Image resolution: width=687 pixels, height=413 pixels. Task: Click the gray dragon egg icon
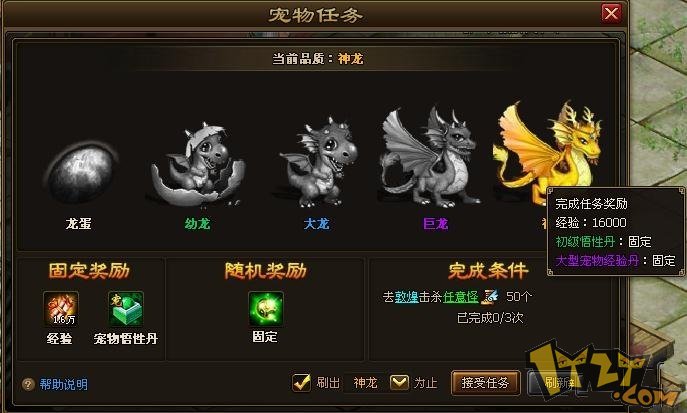pyautogui.click(x=81, y=172)
